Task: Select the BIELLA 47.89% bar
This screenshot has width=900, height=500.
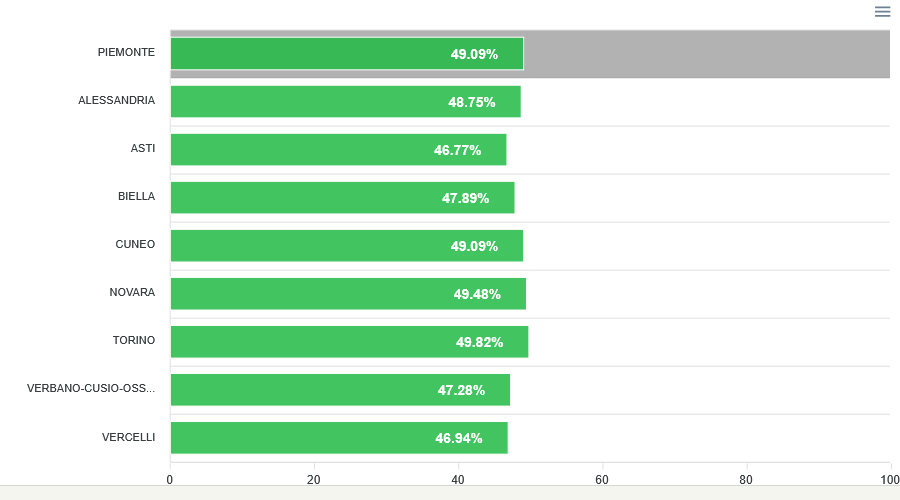Action: pyautogui.click(x=342, y=198)
